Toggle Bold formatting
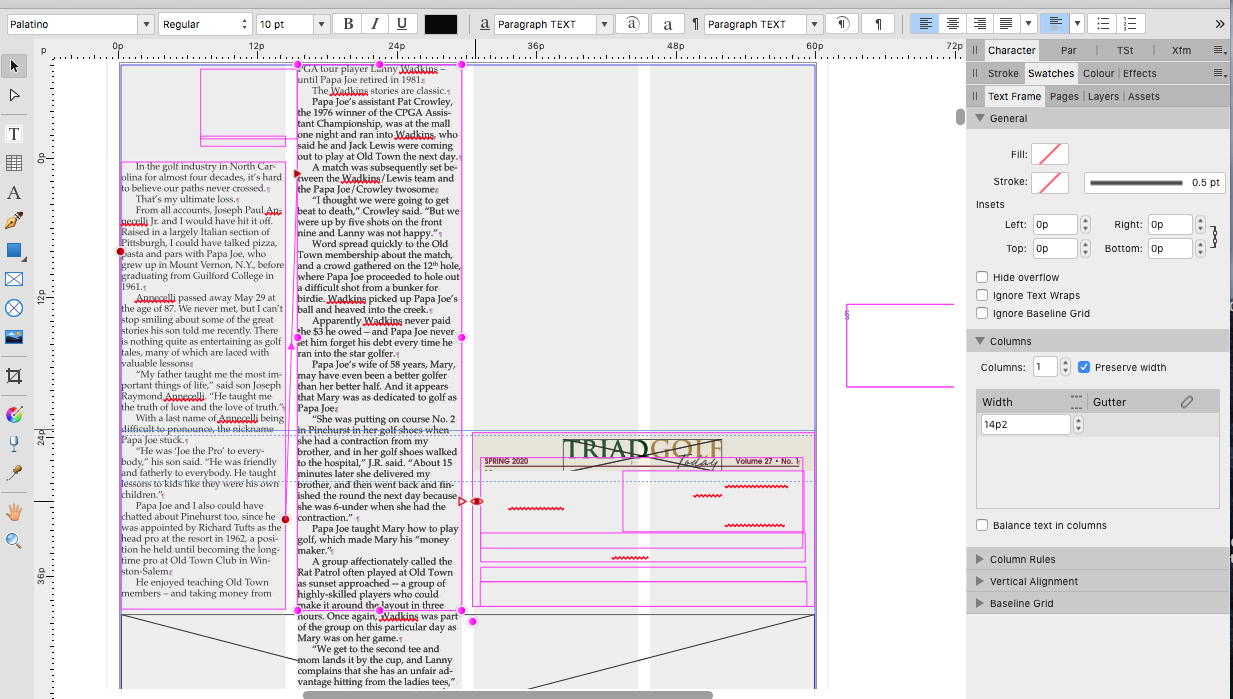Screen dimensions: 1233x699 349,24
